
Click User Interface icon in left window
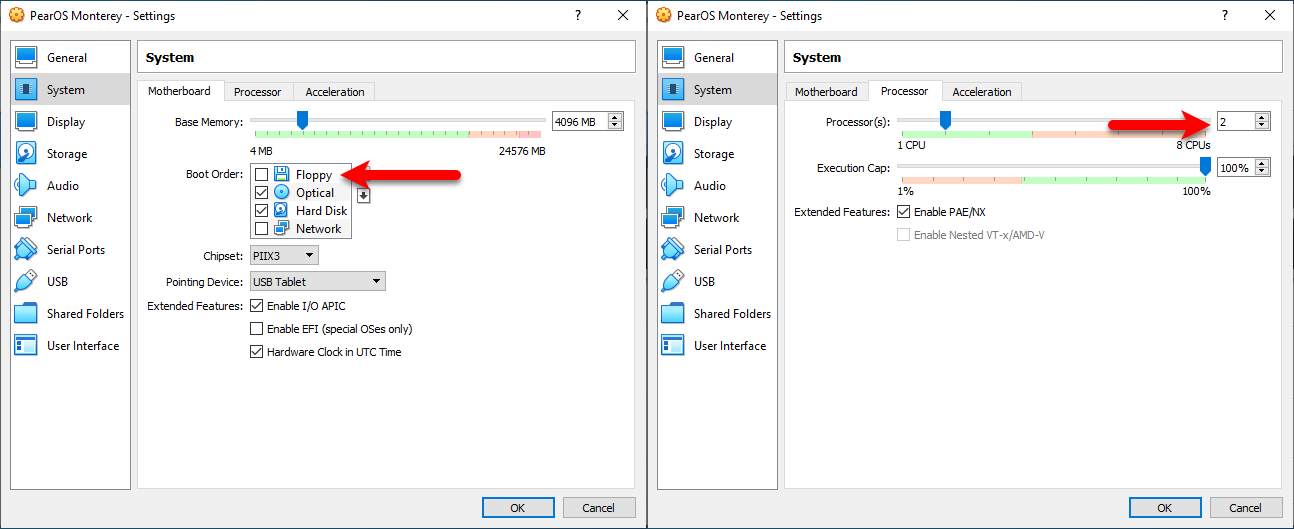point(26,345)
